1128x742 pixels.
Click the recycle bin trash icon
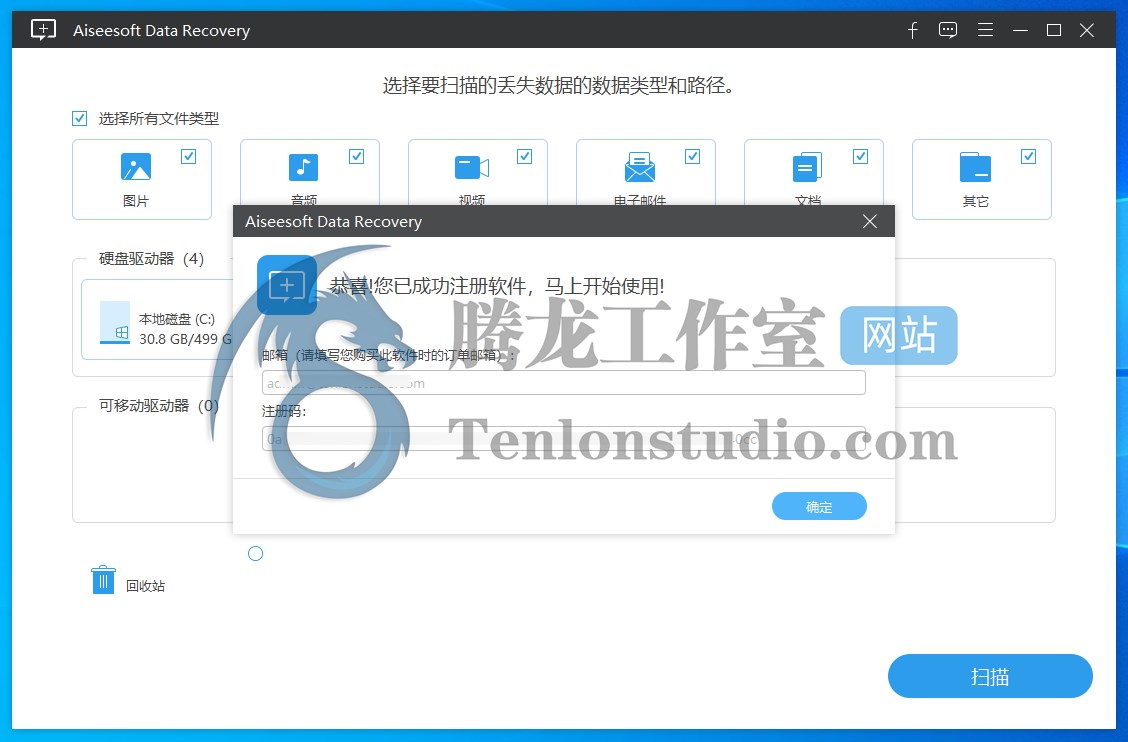coord(103,579)
